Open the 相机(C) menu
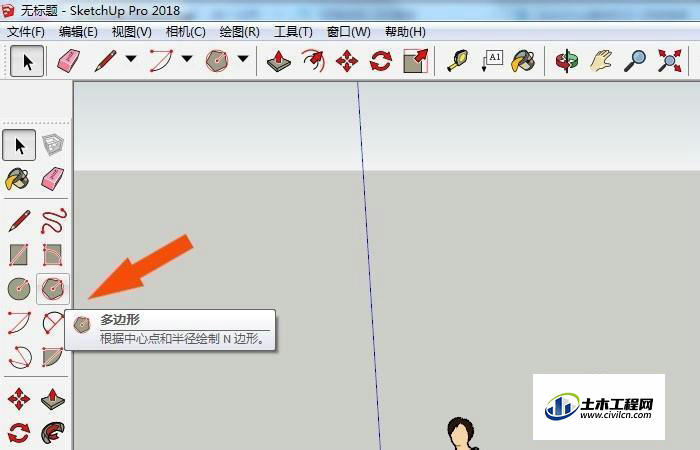Viewport: 700px width, 450px height. (186, 32)
